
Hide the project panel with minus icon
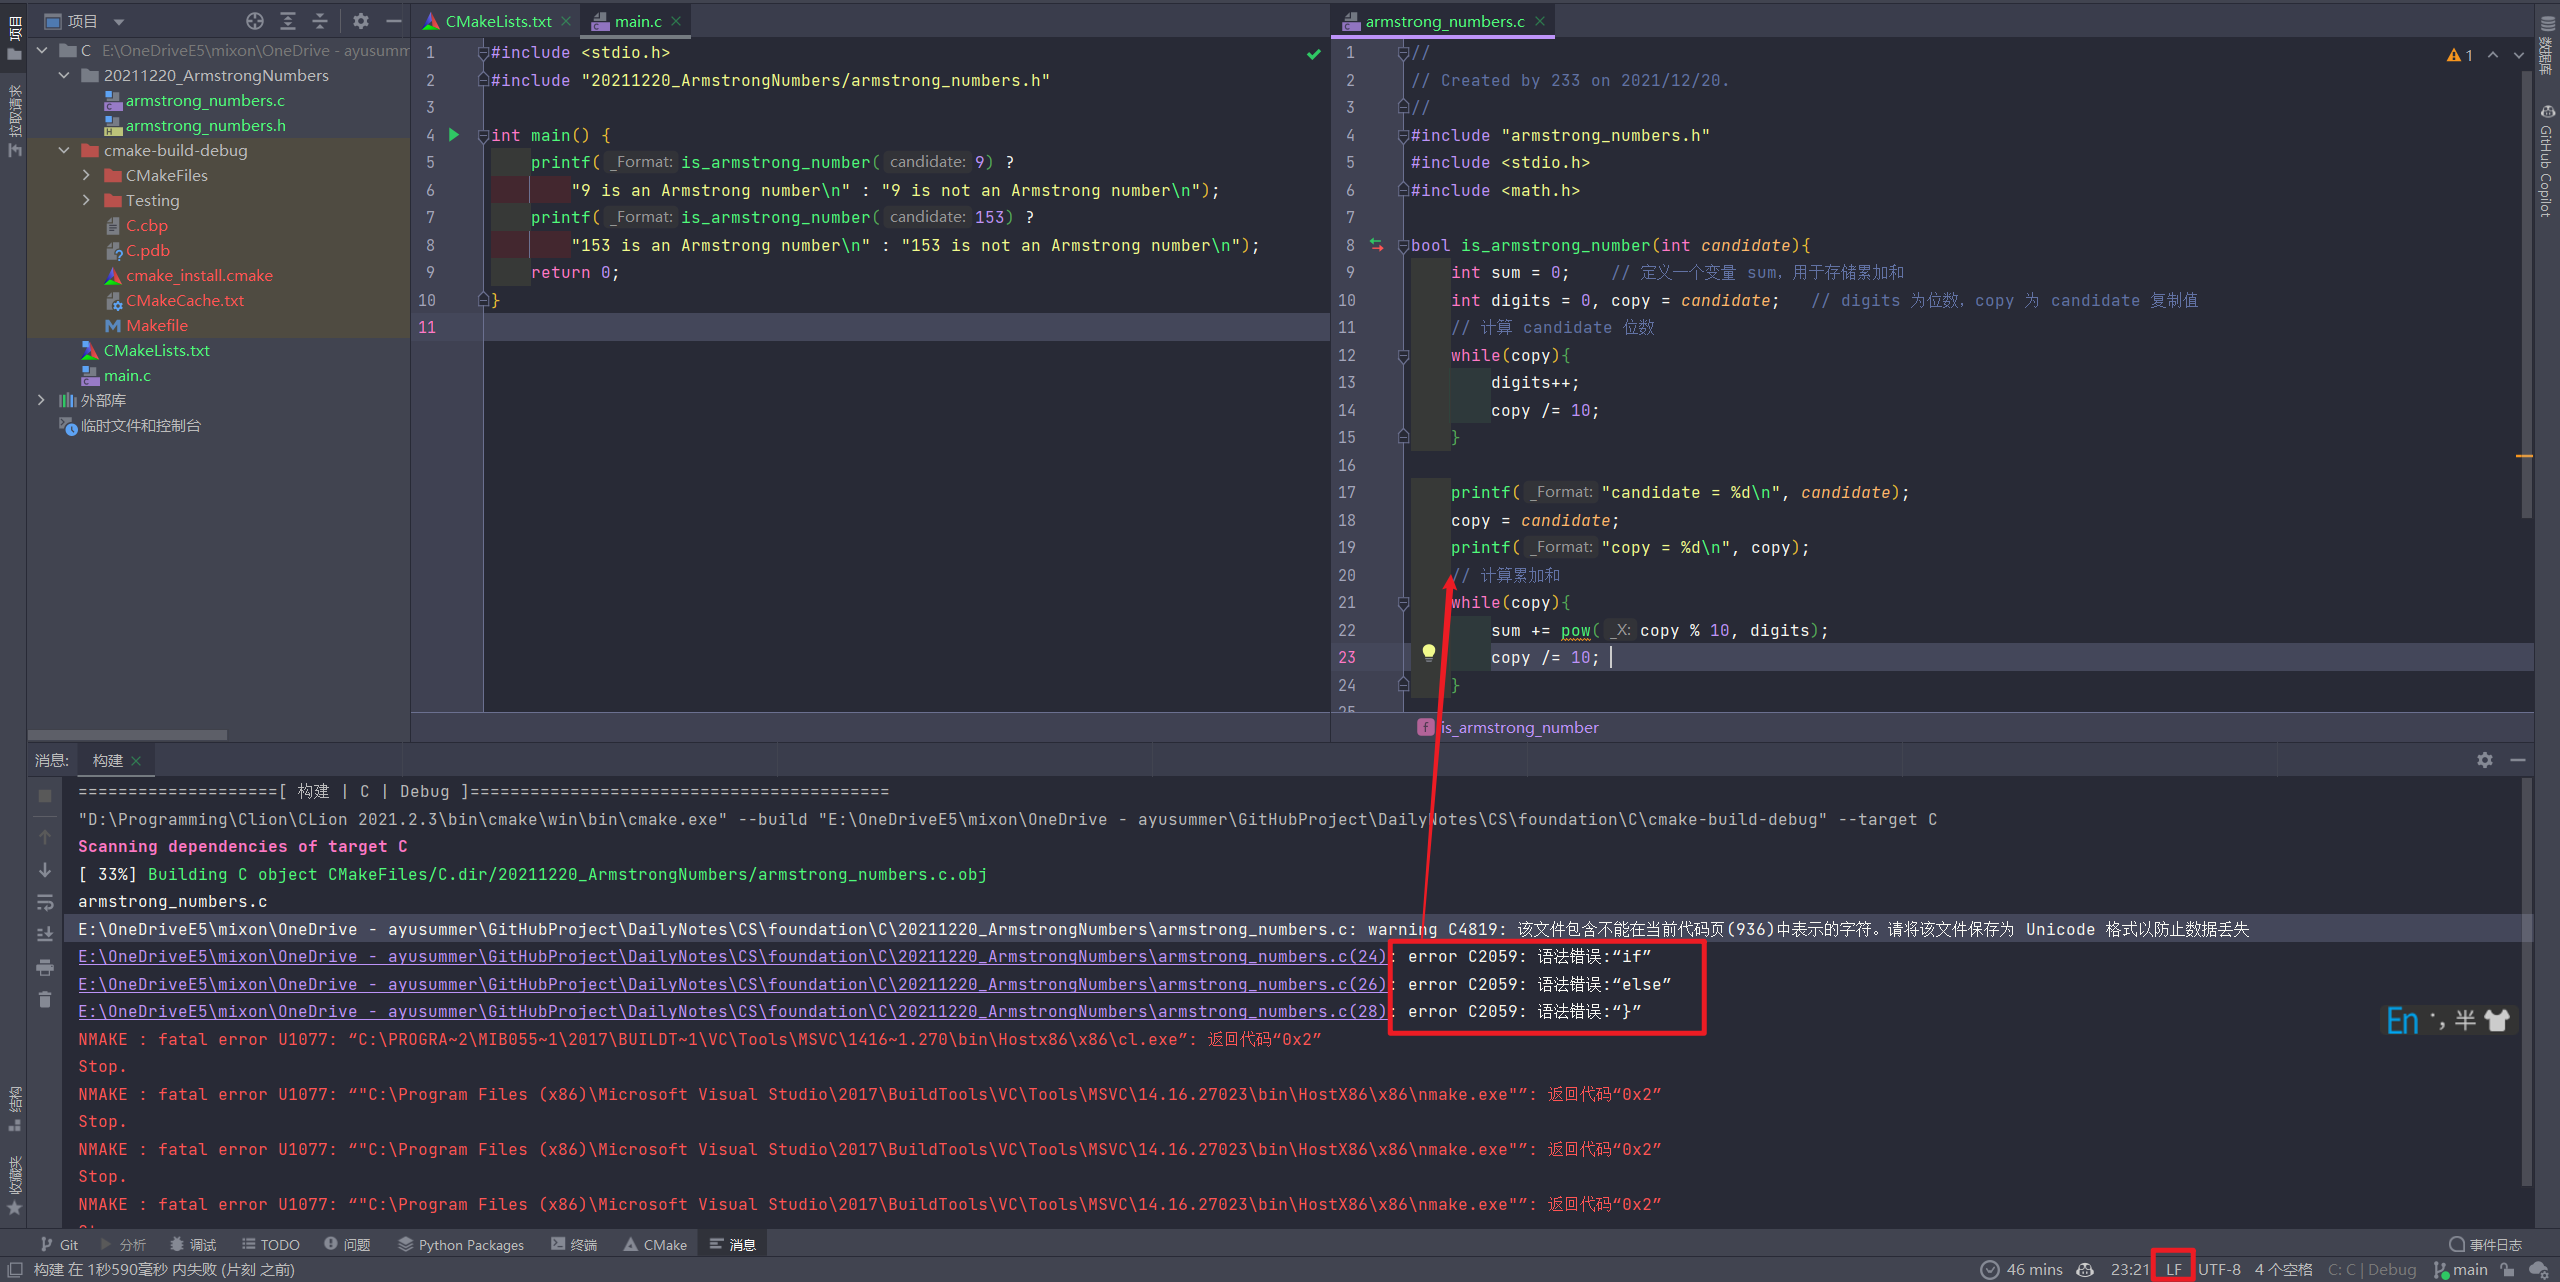394,21
